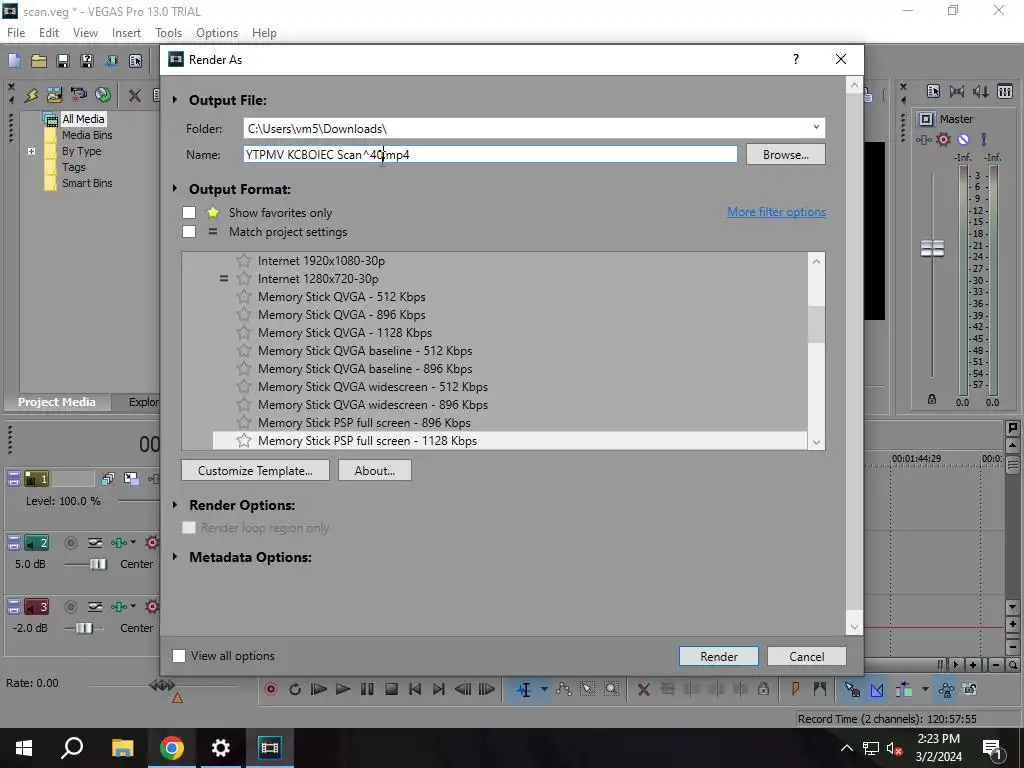The height and width of the screenshot is (768, 1024).
Task: Open track 2 automation settings dropdown arrow
Action: coord(133,542)
